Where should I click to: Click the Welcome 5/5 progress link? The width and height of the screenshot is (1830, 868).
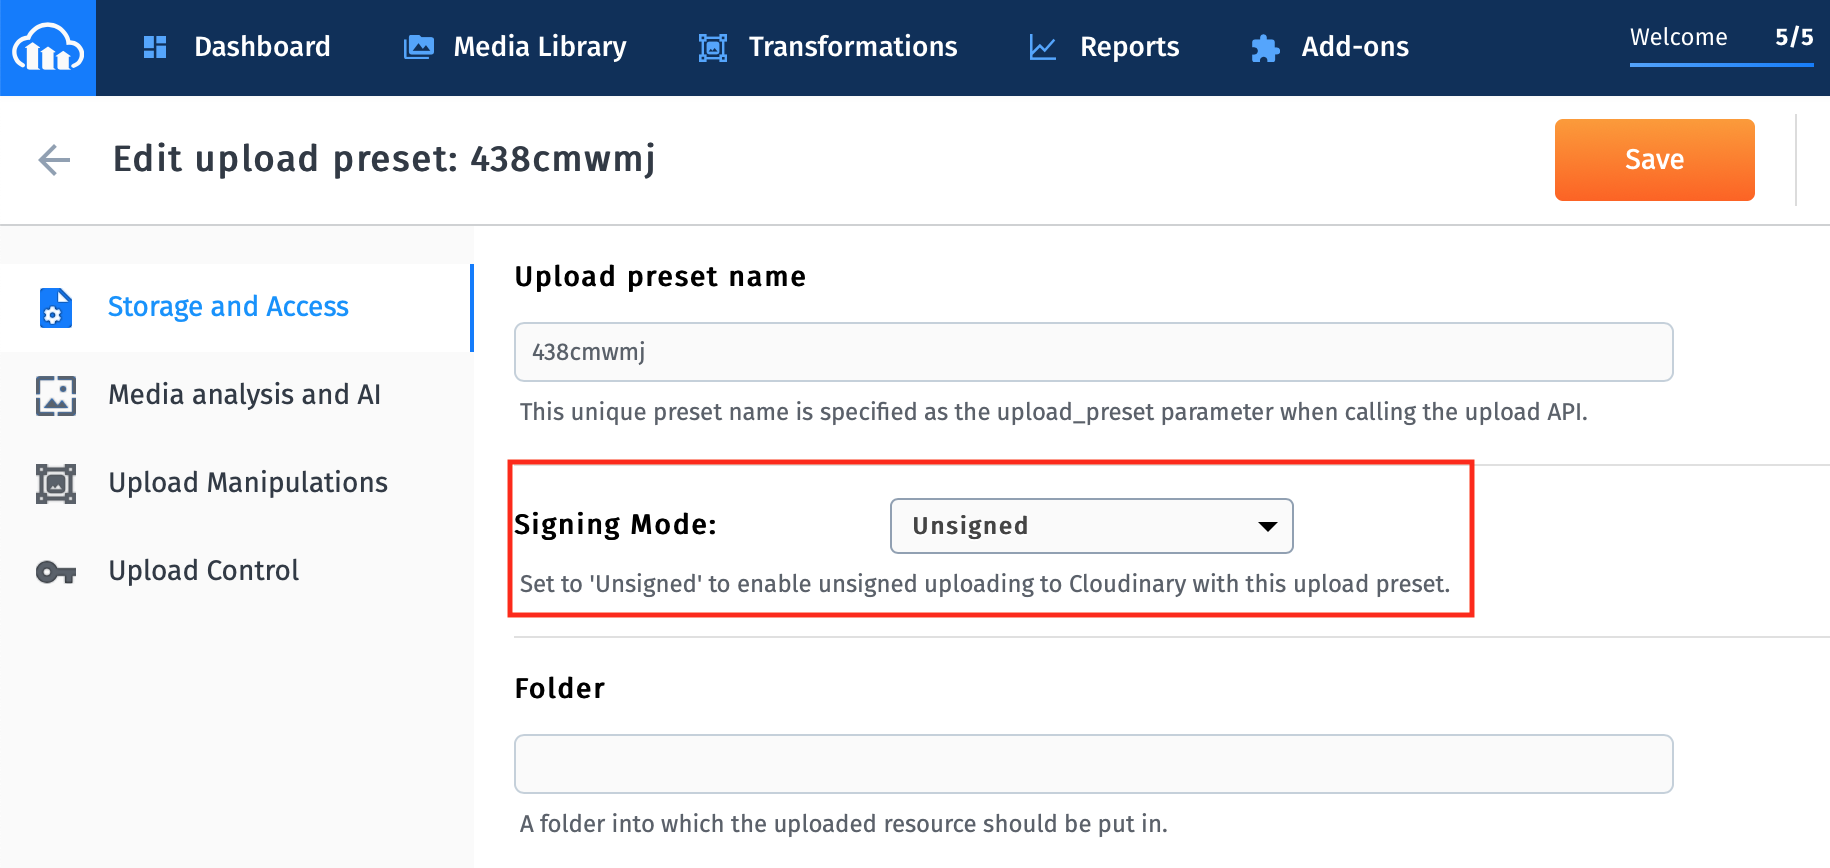(1720, 39)
